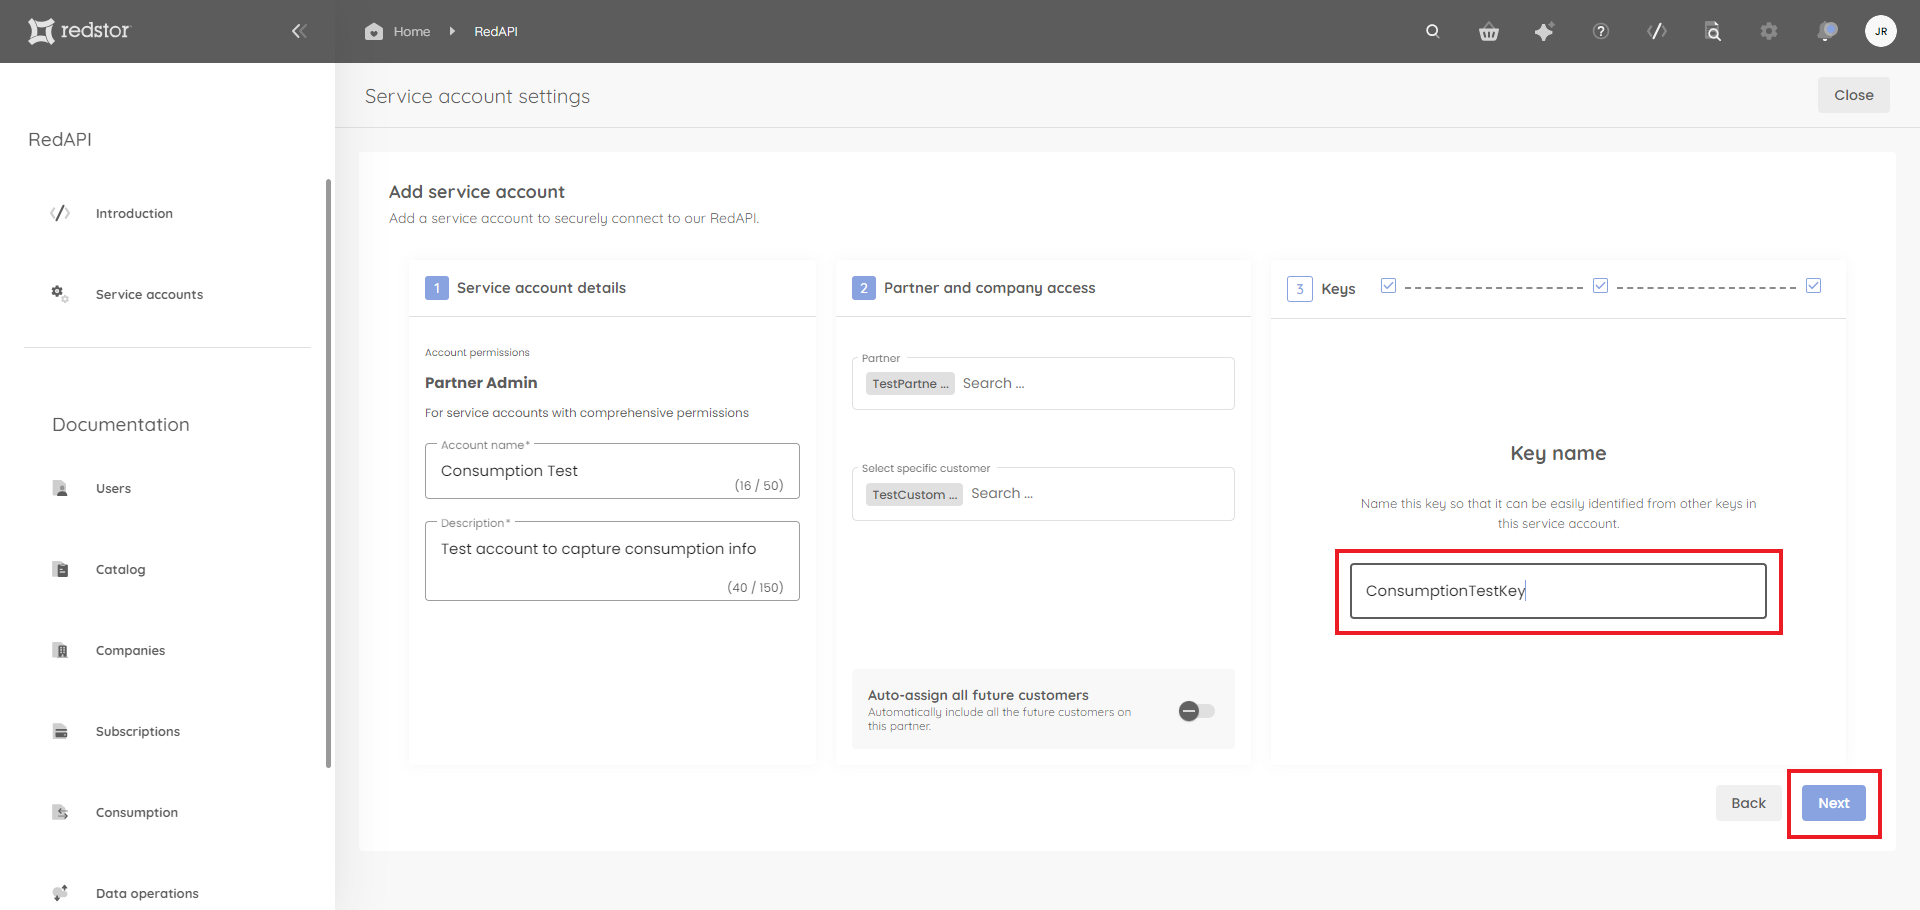Collapse the sidebar with double chevron
This screenshot has width=1920, height=910.
coord(298,31)
